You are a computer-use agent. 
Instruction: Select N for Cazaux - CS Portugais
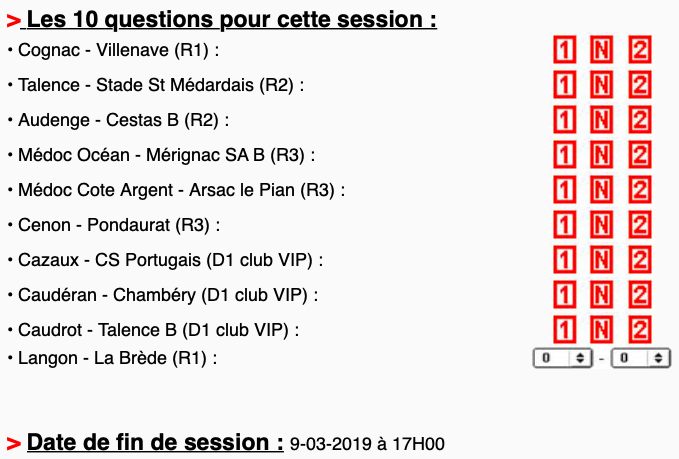[601, 260]
